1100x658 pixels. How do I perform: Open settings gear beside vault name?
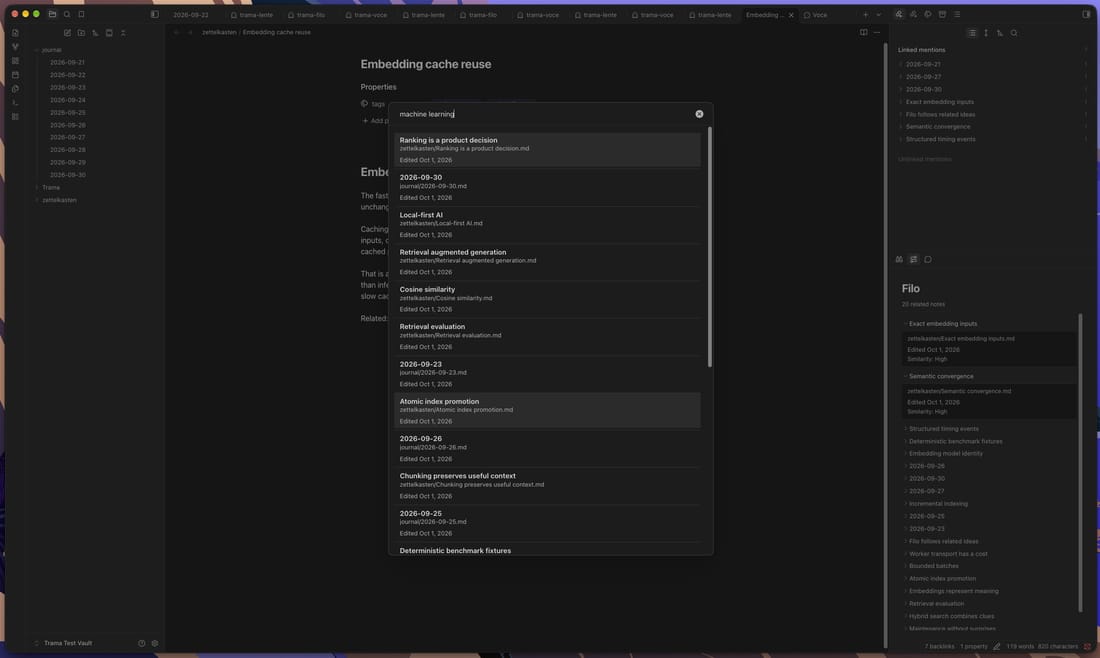(155, 643)
